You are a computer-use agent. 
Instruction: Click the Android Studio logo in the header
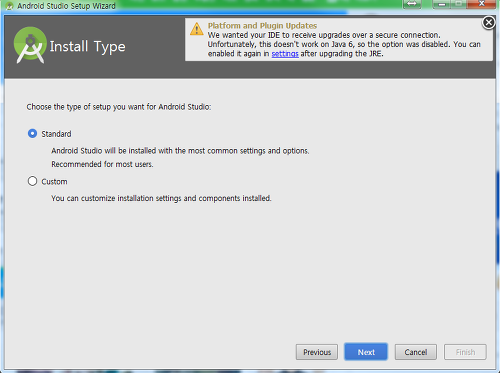tap(30, 45)
